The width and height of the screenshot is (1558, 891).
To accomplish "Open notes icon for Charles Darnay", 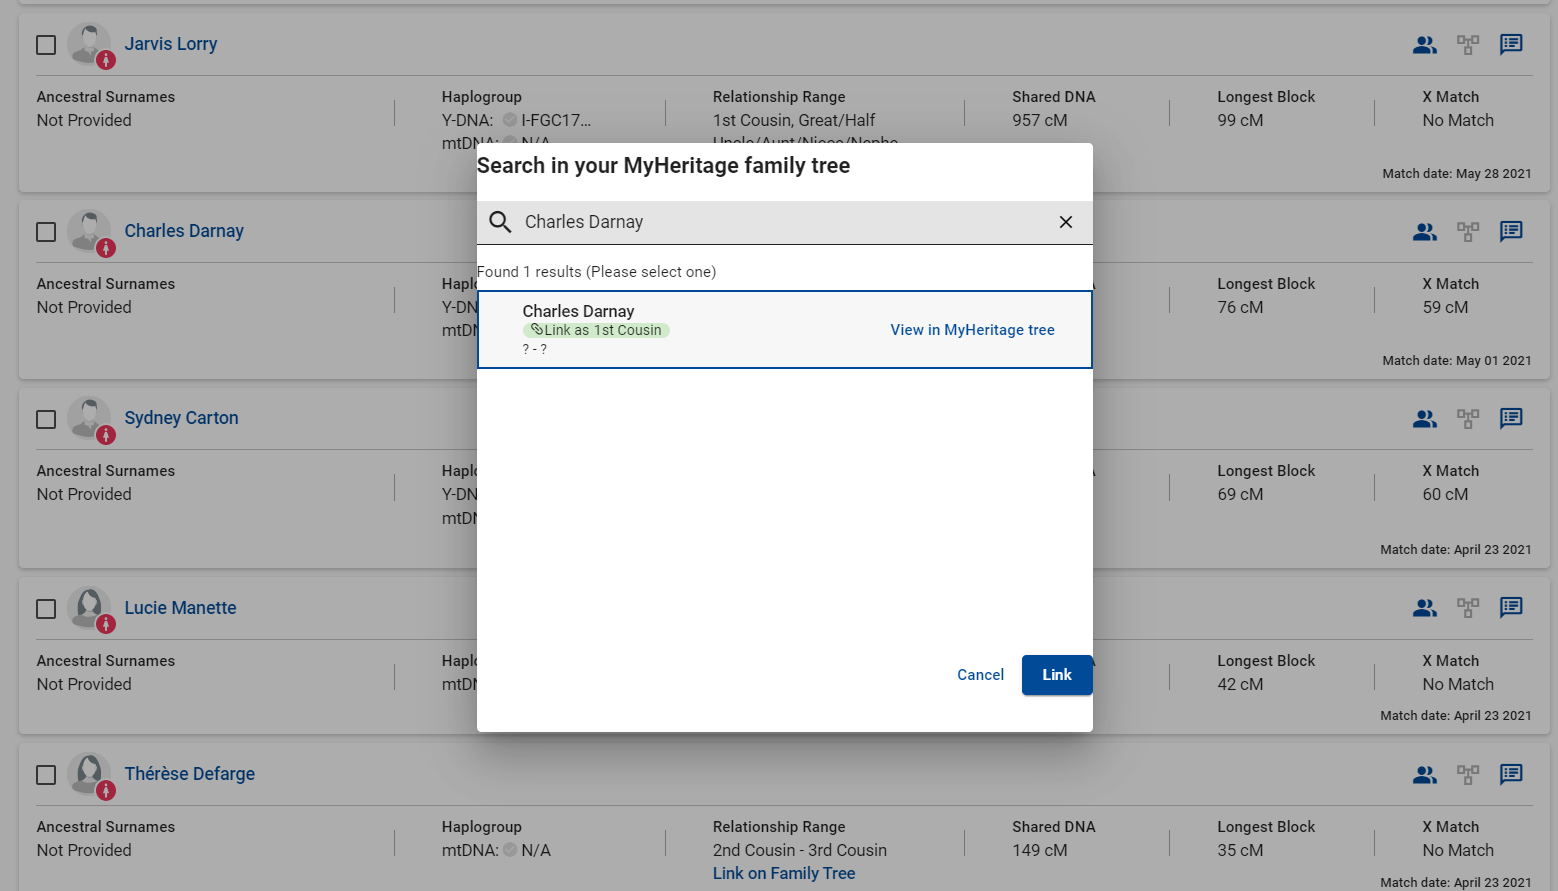I will pyautogui.click(x=1511, y=231).
